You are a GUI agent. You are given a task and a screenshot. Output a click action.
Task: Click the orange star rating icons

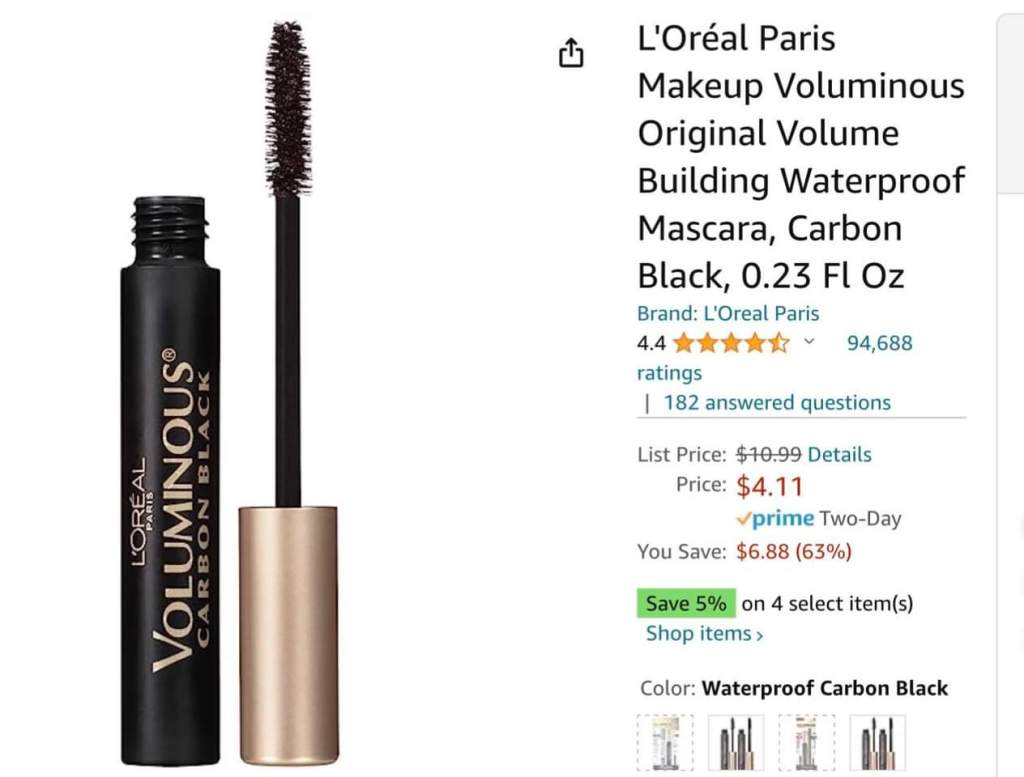point(731,343)
